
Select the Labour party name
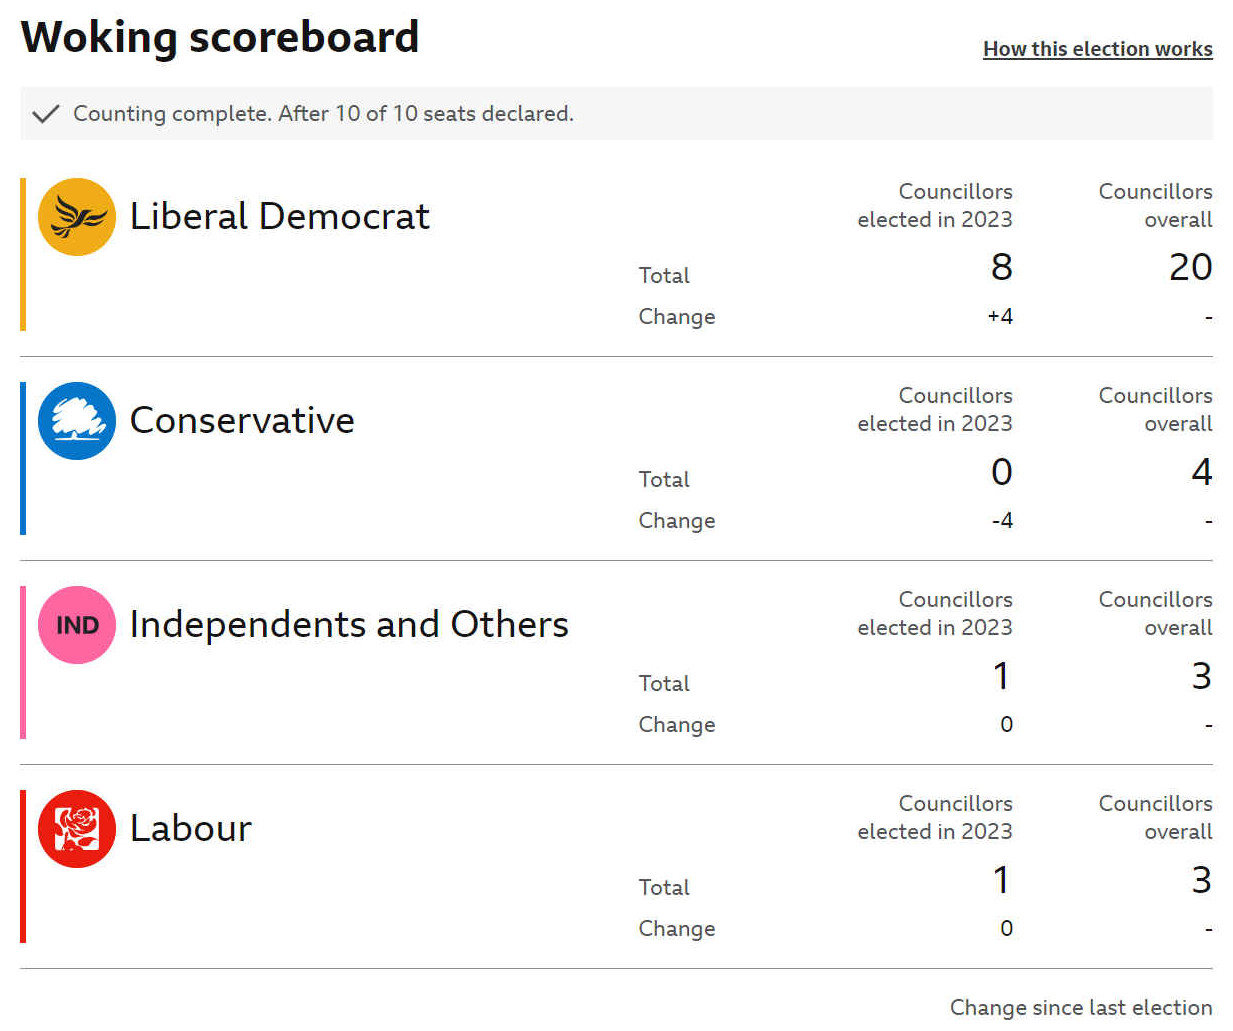(x=191, y=828)
